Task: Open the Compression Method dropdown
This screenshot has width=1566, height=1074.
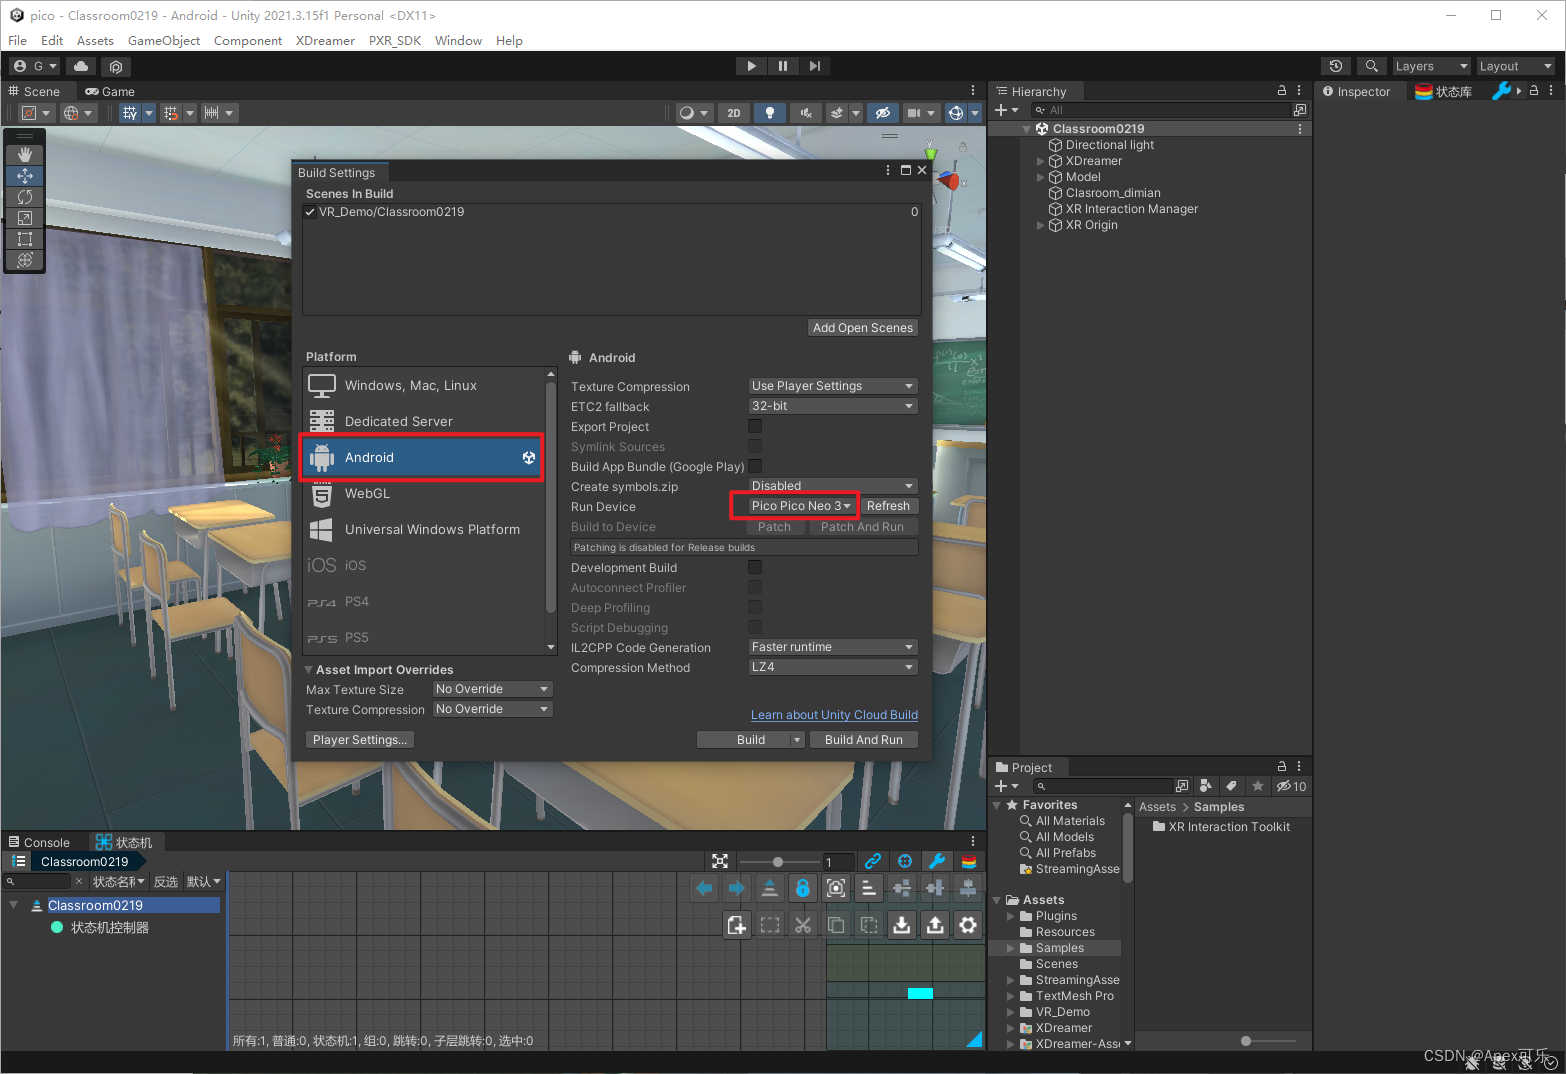Action: click(833, 667)
